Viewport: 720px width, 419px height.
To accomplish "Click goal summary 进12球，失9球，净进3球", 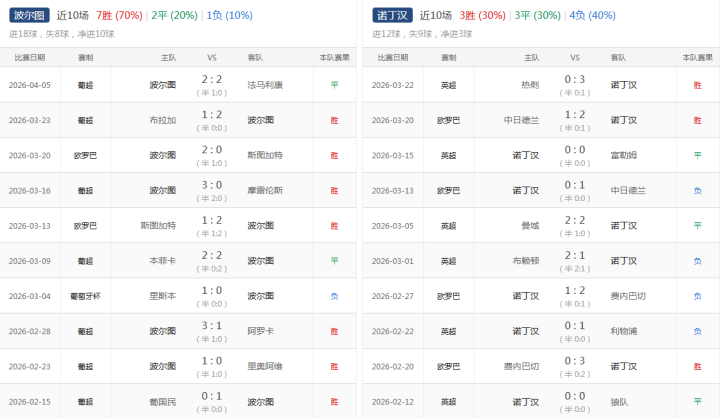I will click(422, 34).
